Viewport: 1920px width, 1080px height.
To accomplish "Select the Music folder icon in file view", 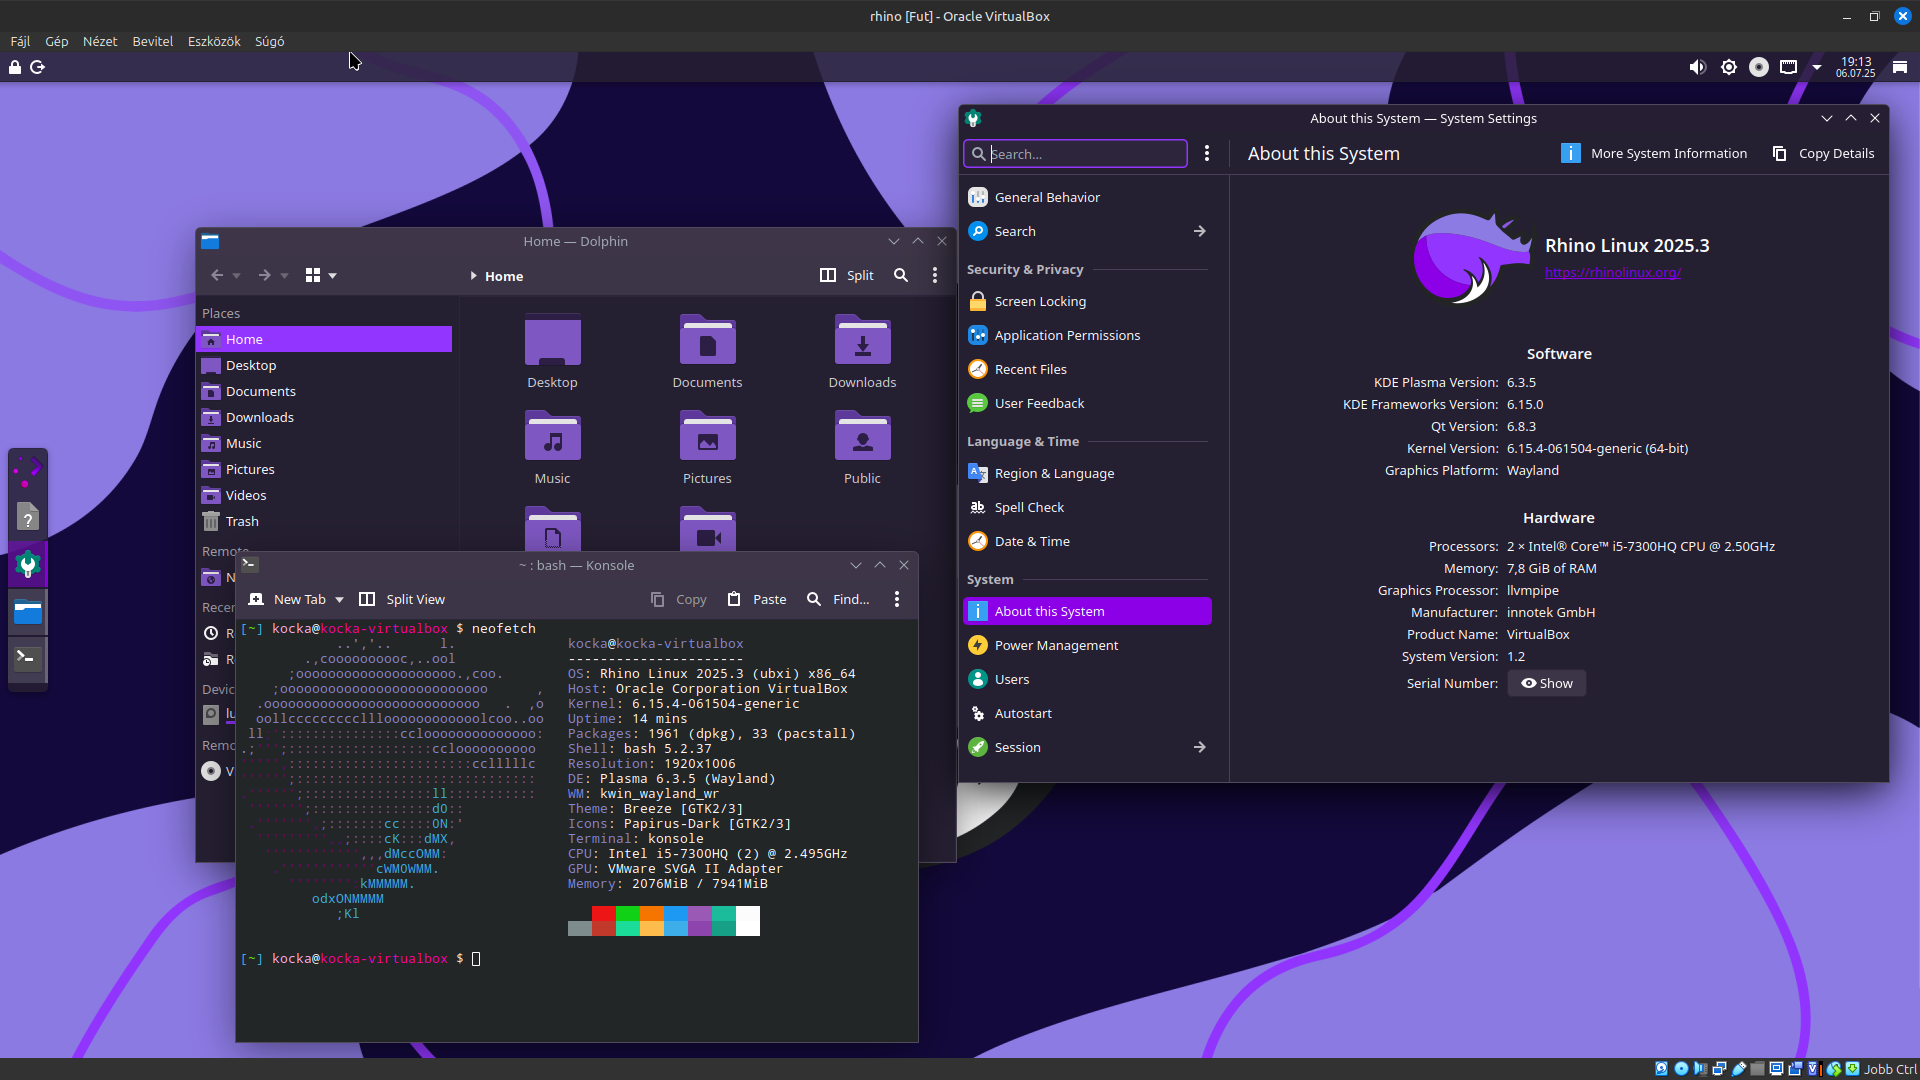I will pos(552,437).
